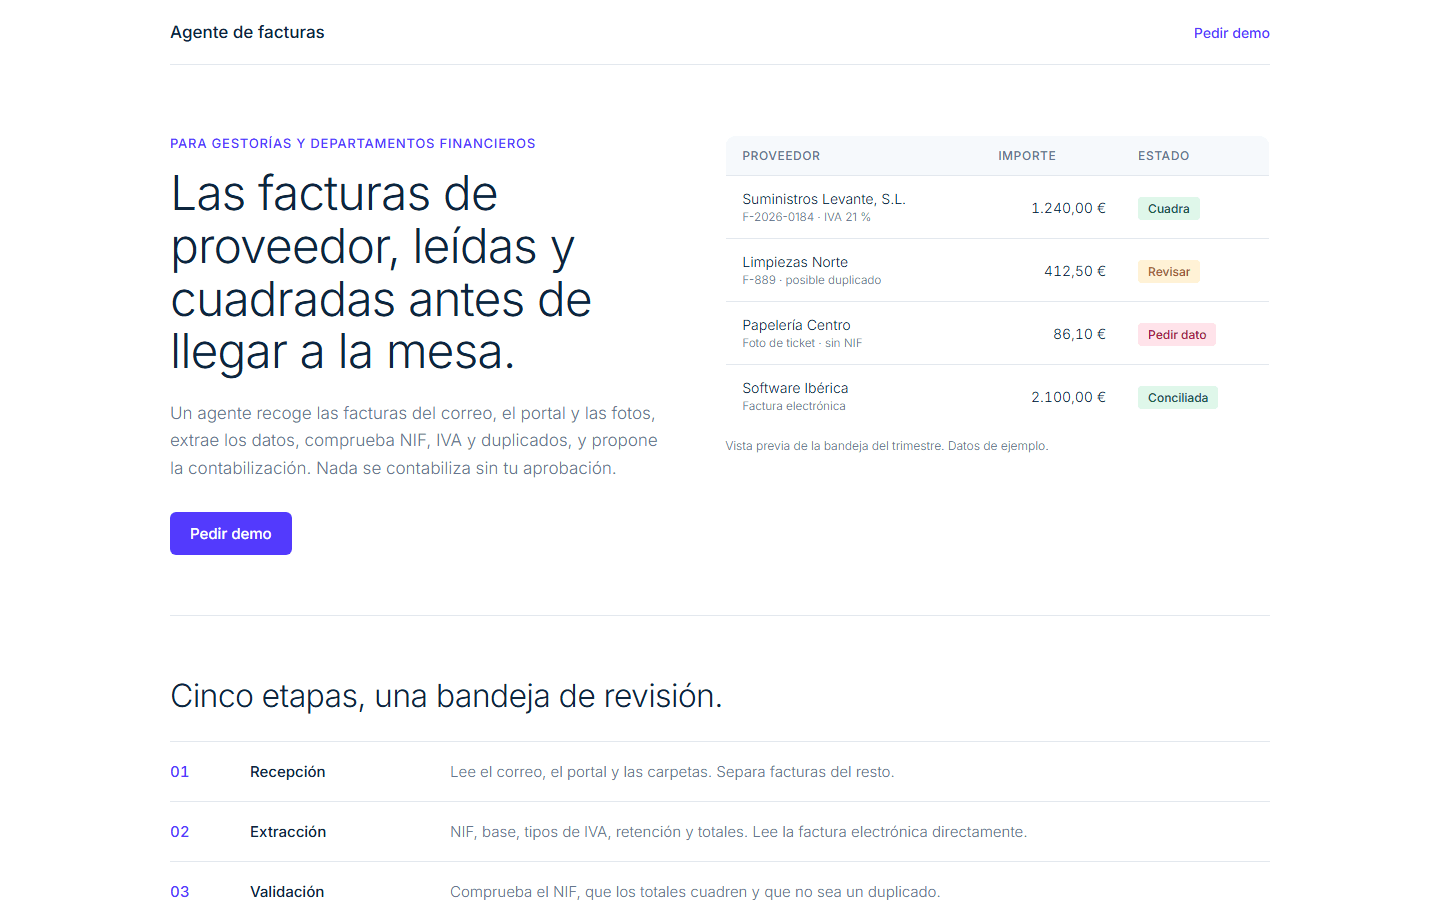
Task: Click the 'NIF, base, tipos de IVA' description
Action: coord(738,832)
